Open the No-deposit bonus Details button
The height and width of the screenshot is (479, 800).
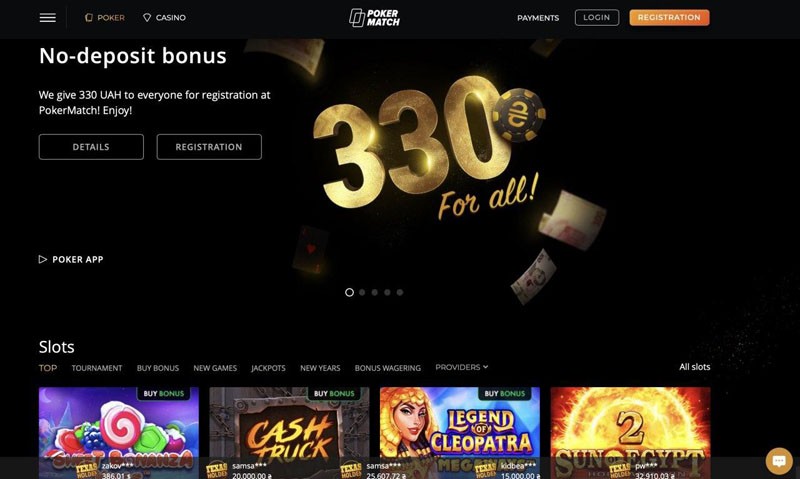(91, 147)
